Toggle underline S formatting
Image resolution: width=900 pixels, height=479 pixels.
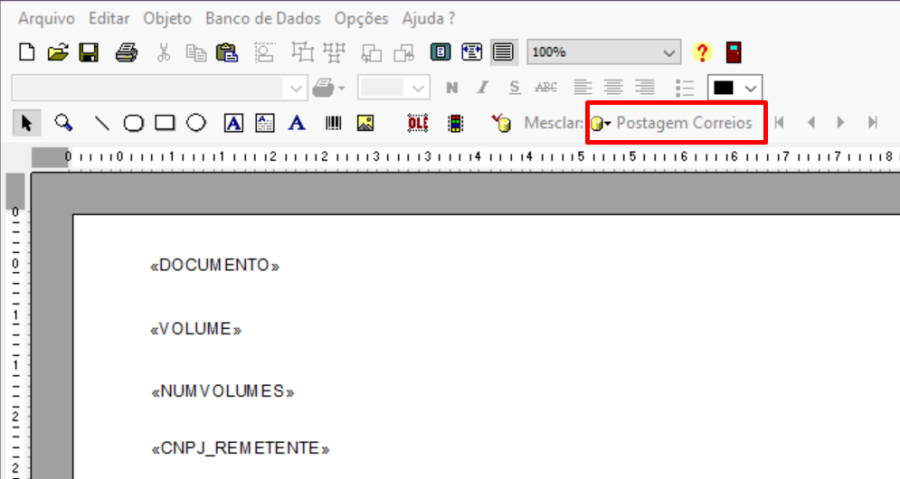coord(514,88)
